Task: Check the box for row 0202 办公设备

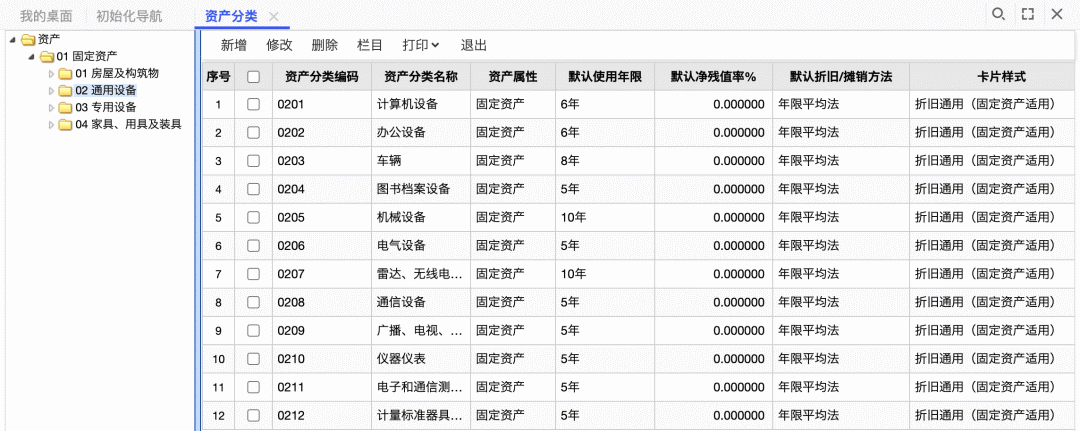Action: (253, 133)
